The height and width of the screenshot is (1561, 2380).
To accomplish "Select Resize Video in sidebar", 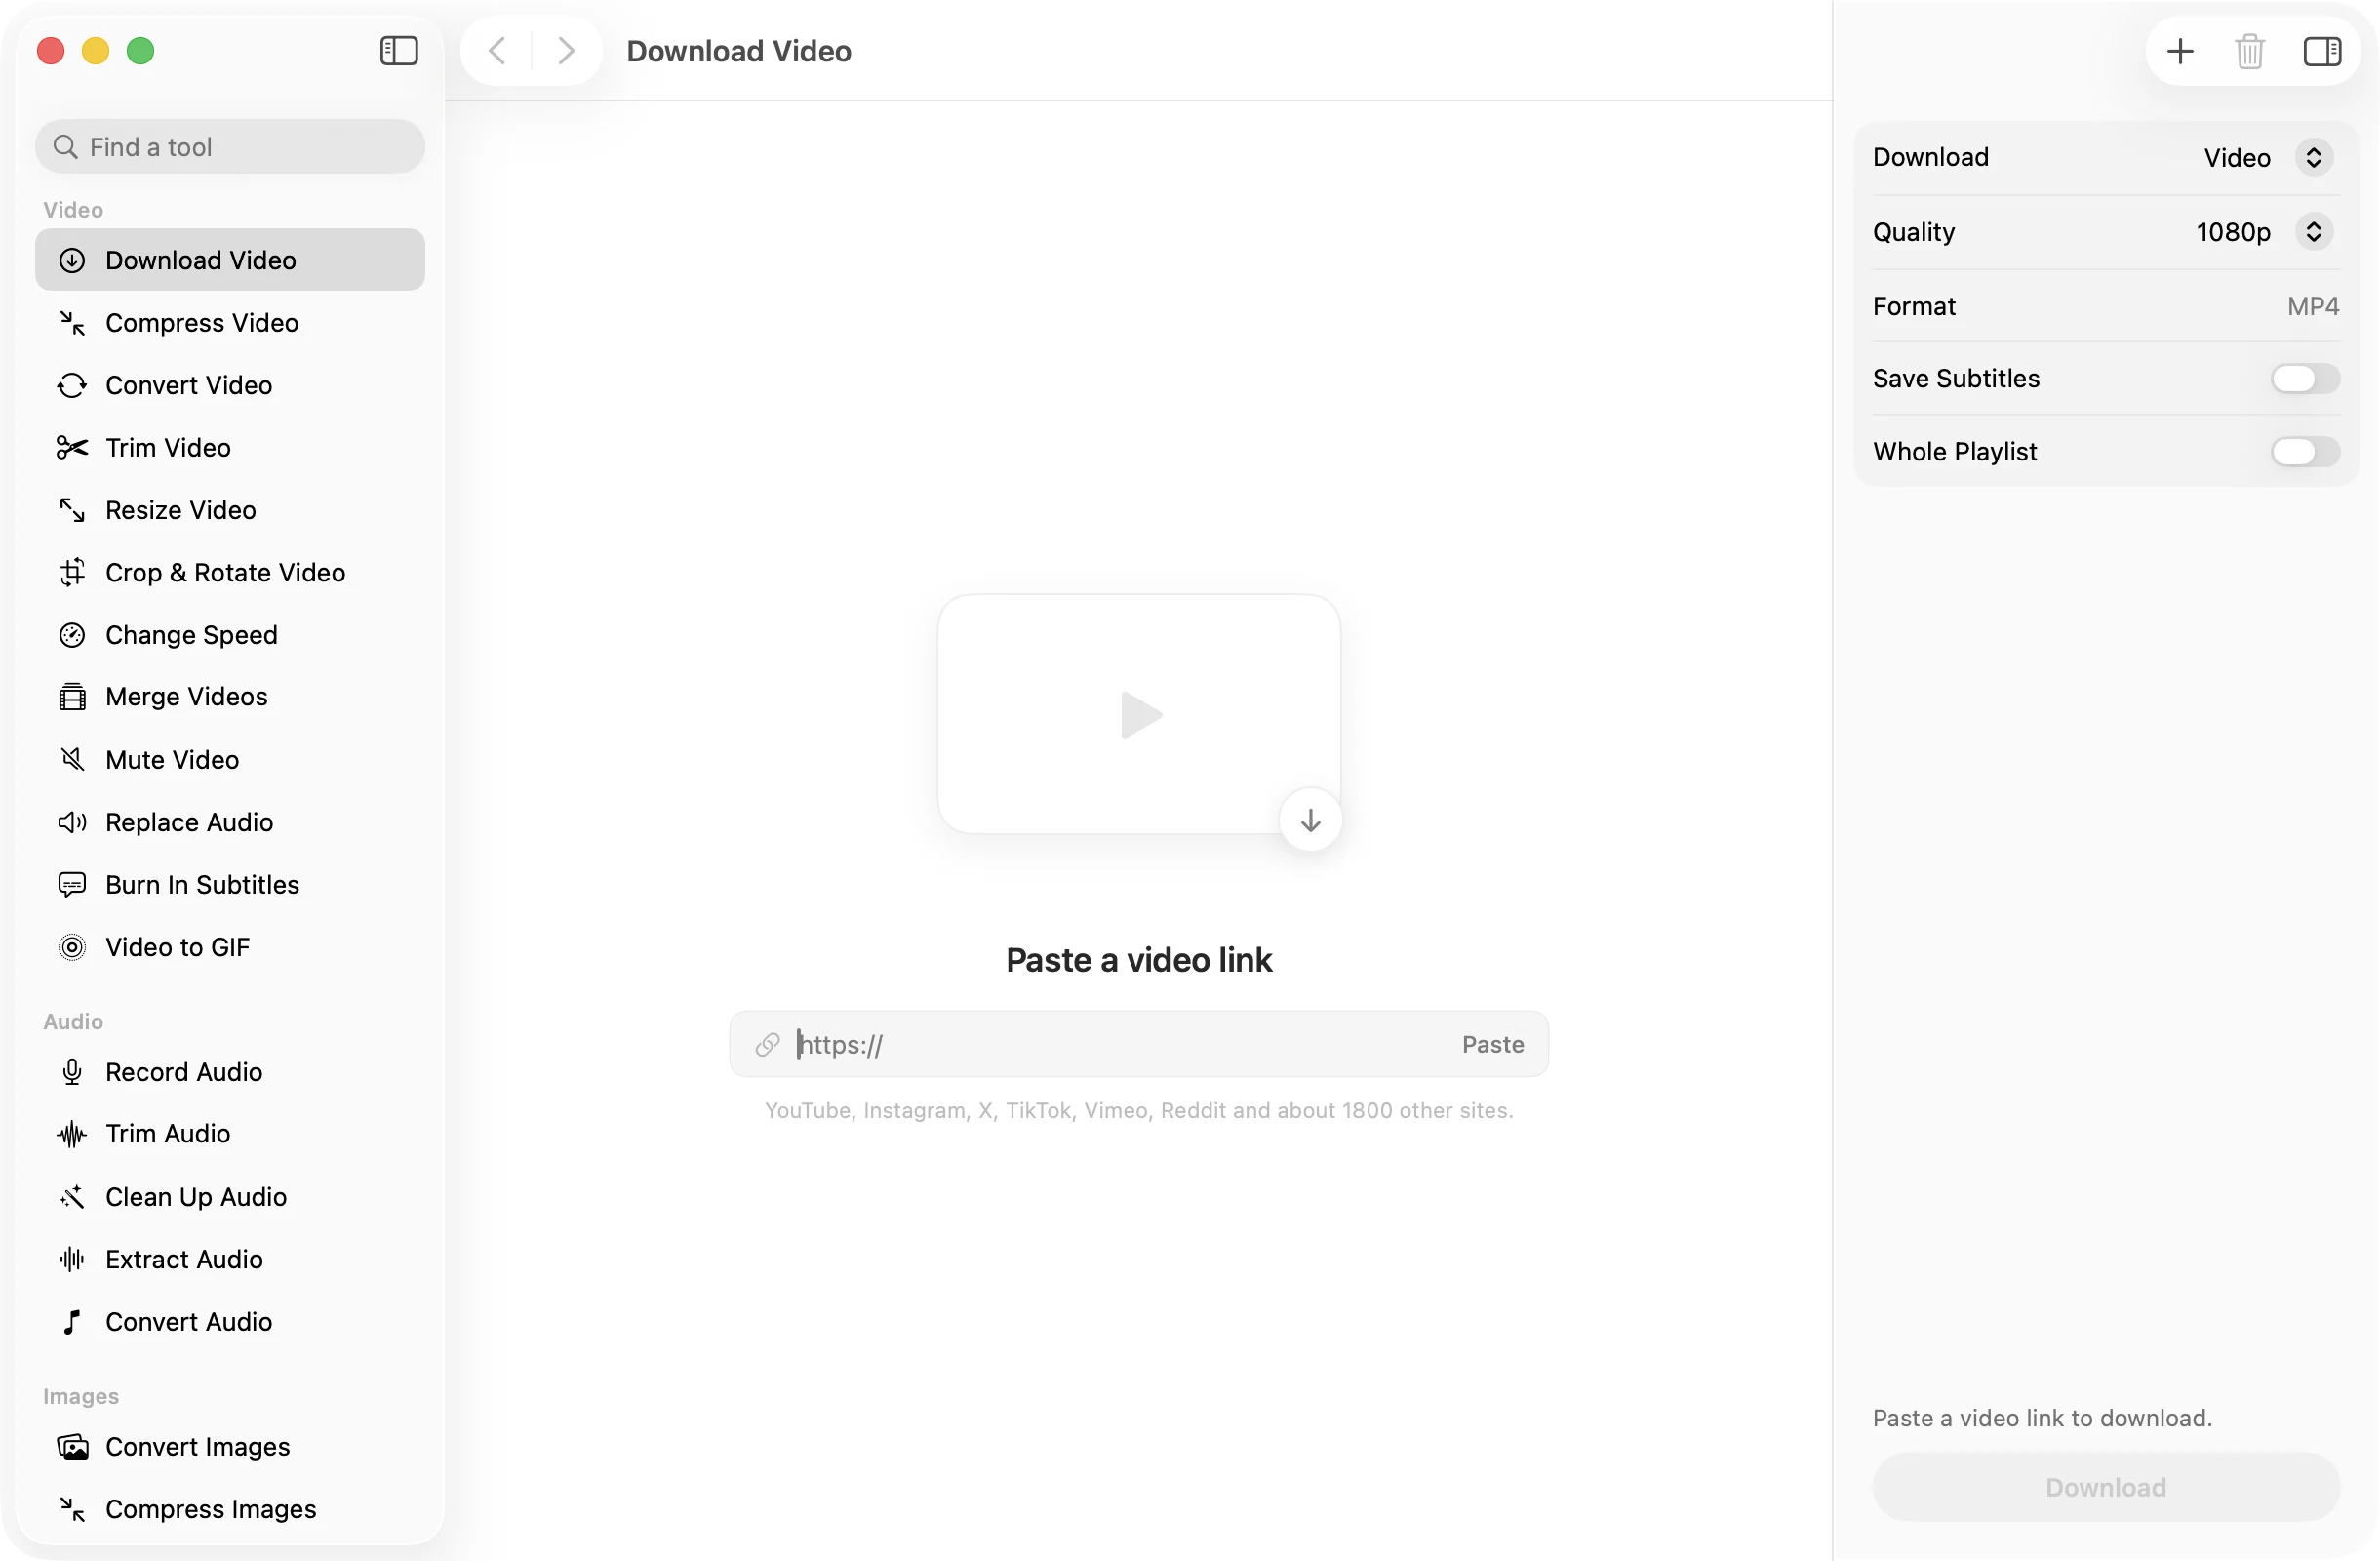I will tap(229, 510).
